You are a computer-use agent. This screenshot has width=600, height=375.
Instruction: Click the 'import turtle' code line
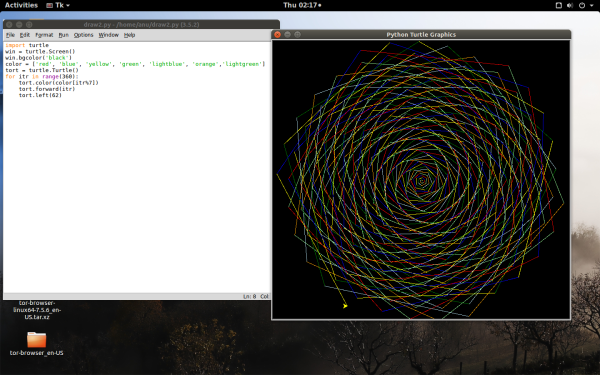pyautogui.click(x=27, y=45)
